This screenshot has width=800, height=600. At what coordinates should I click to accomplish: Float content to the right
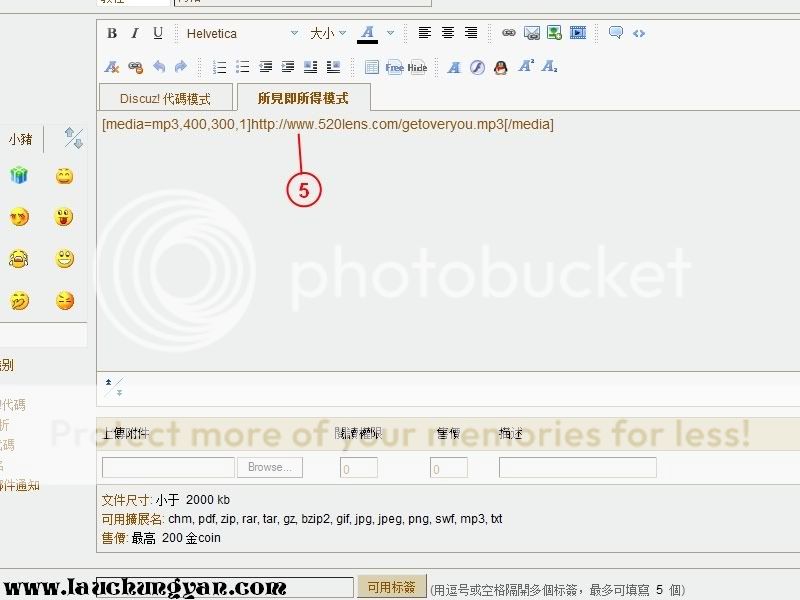coord(333,67)
